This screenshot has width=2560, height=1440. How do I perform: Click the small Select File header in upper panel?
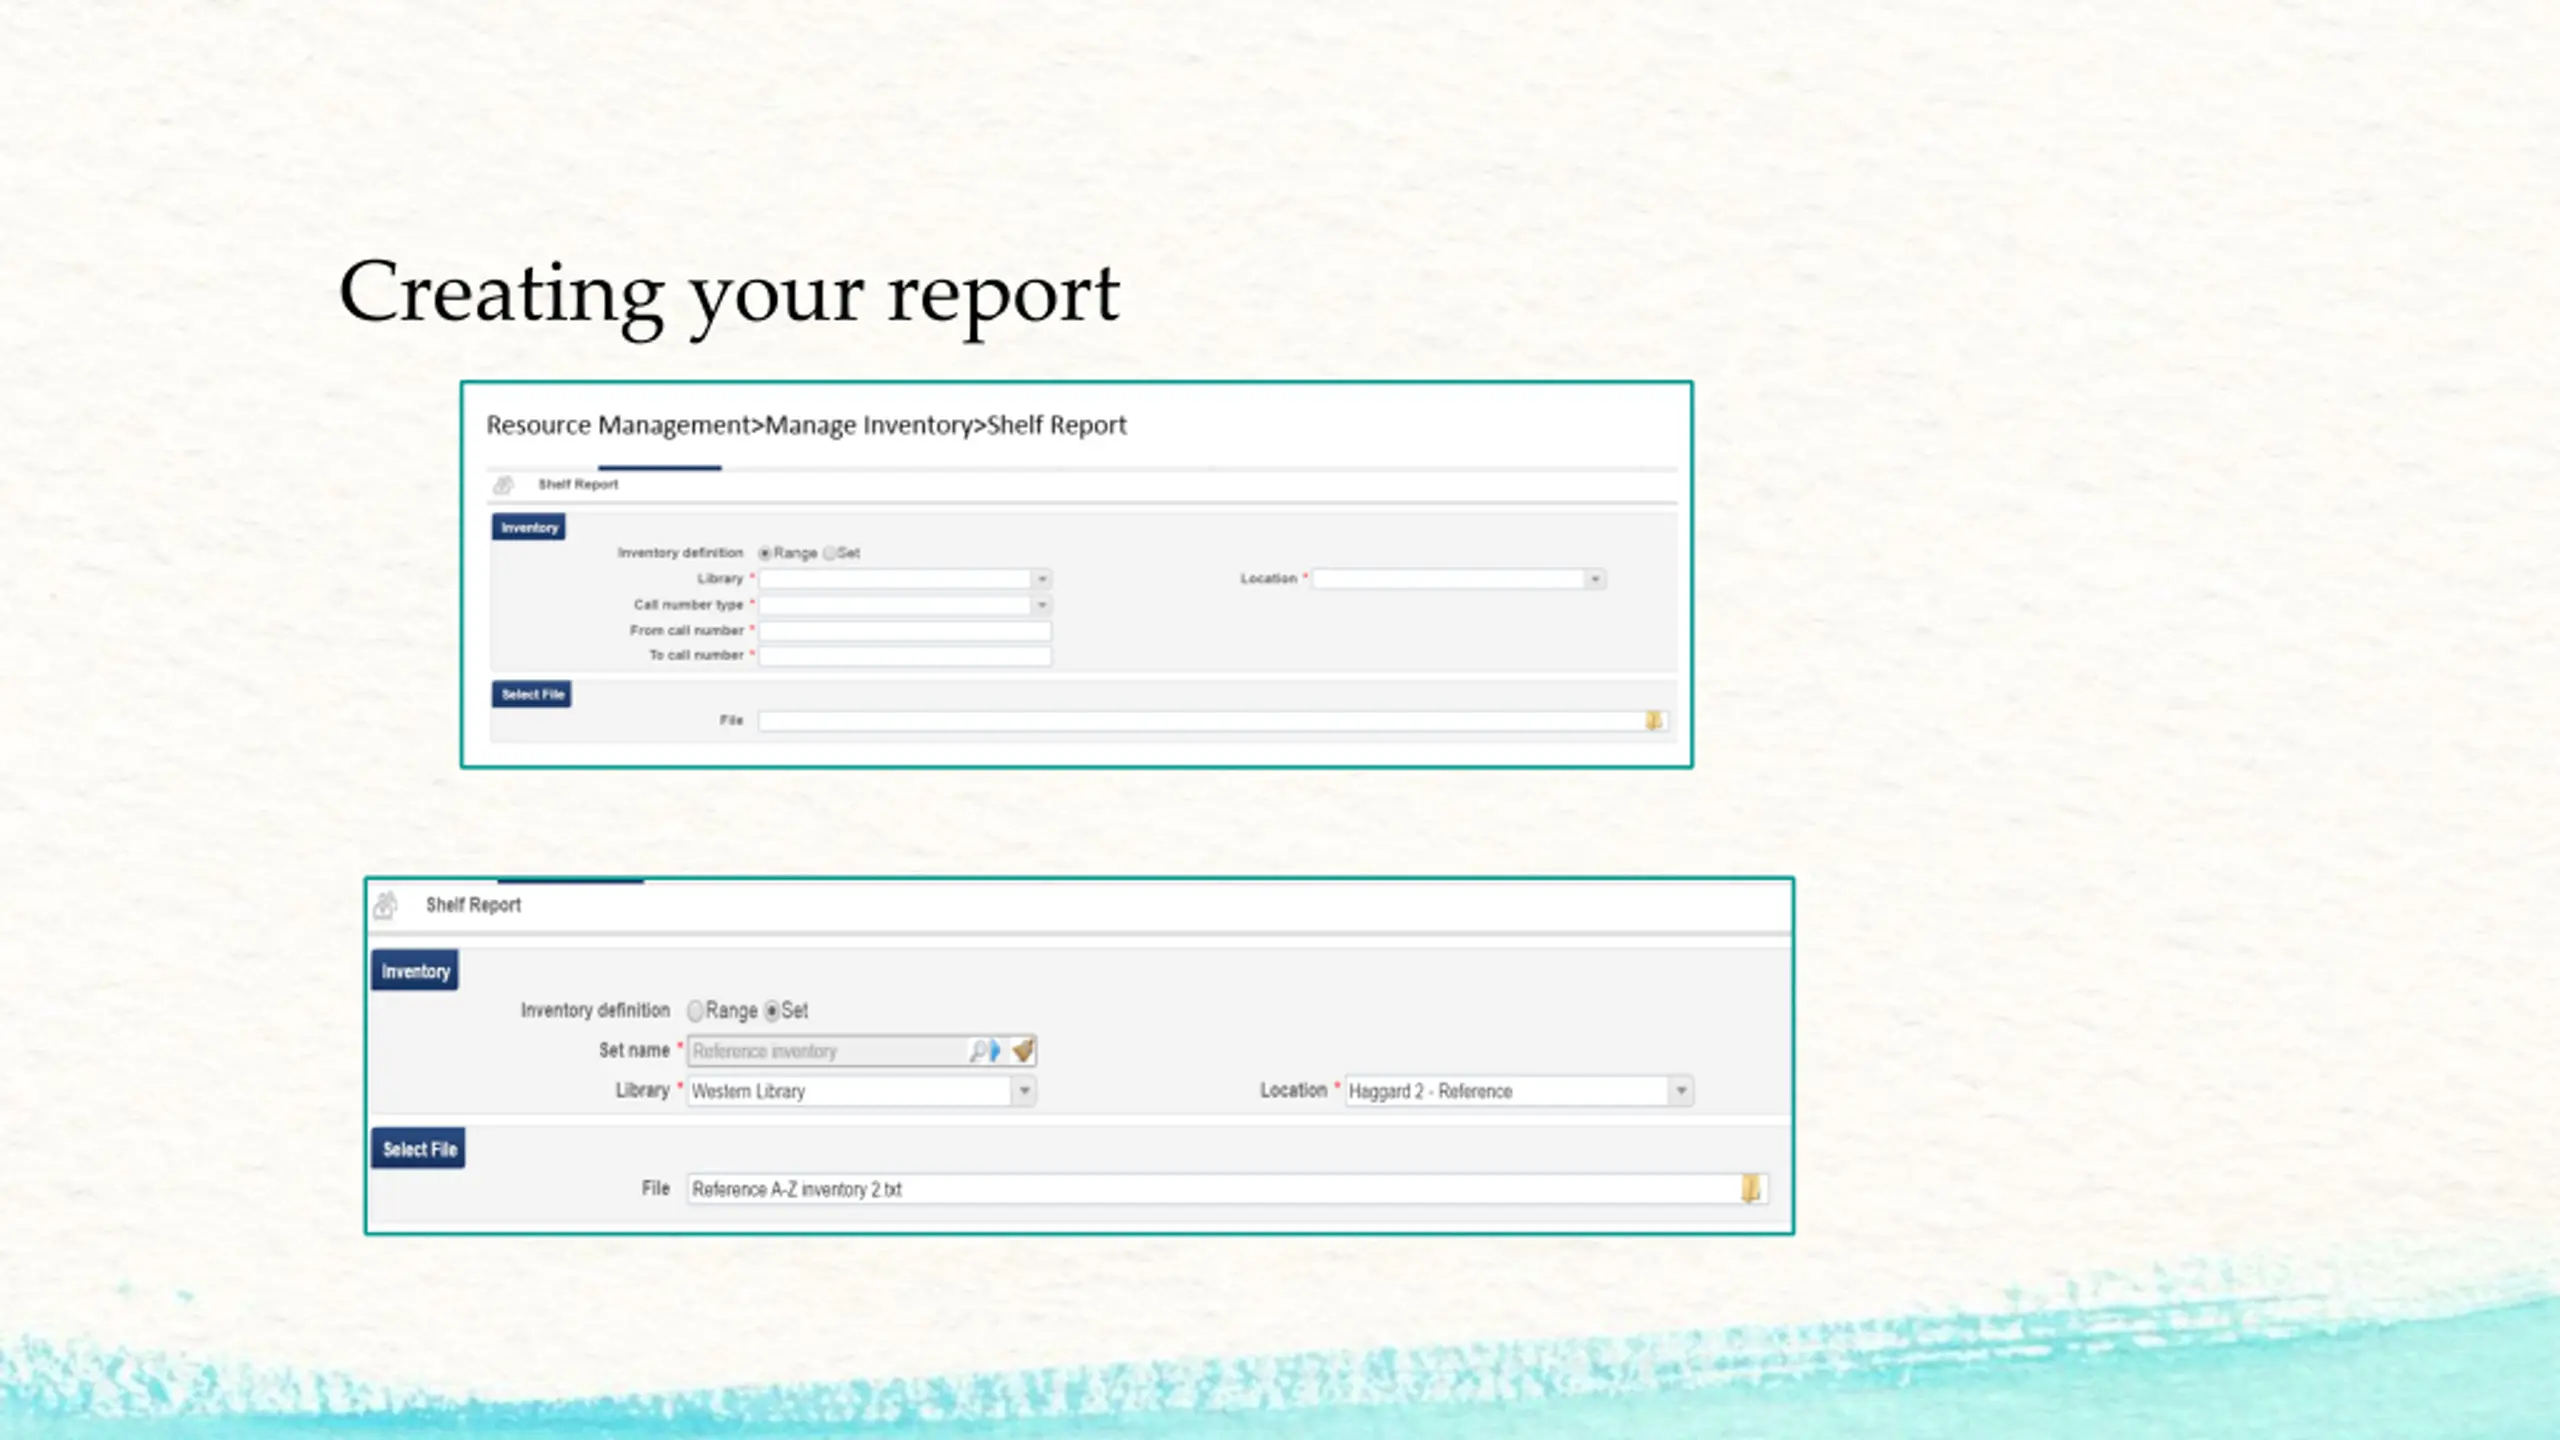click(x=532, y=694)
